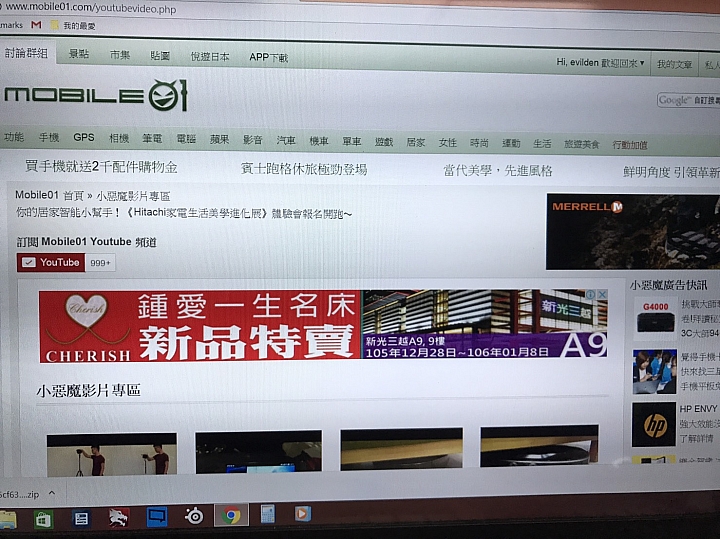The image size is (720, 539).
Task: Open the blue monitor taskbar app
Action: click(157, 517)
